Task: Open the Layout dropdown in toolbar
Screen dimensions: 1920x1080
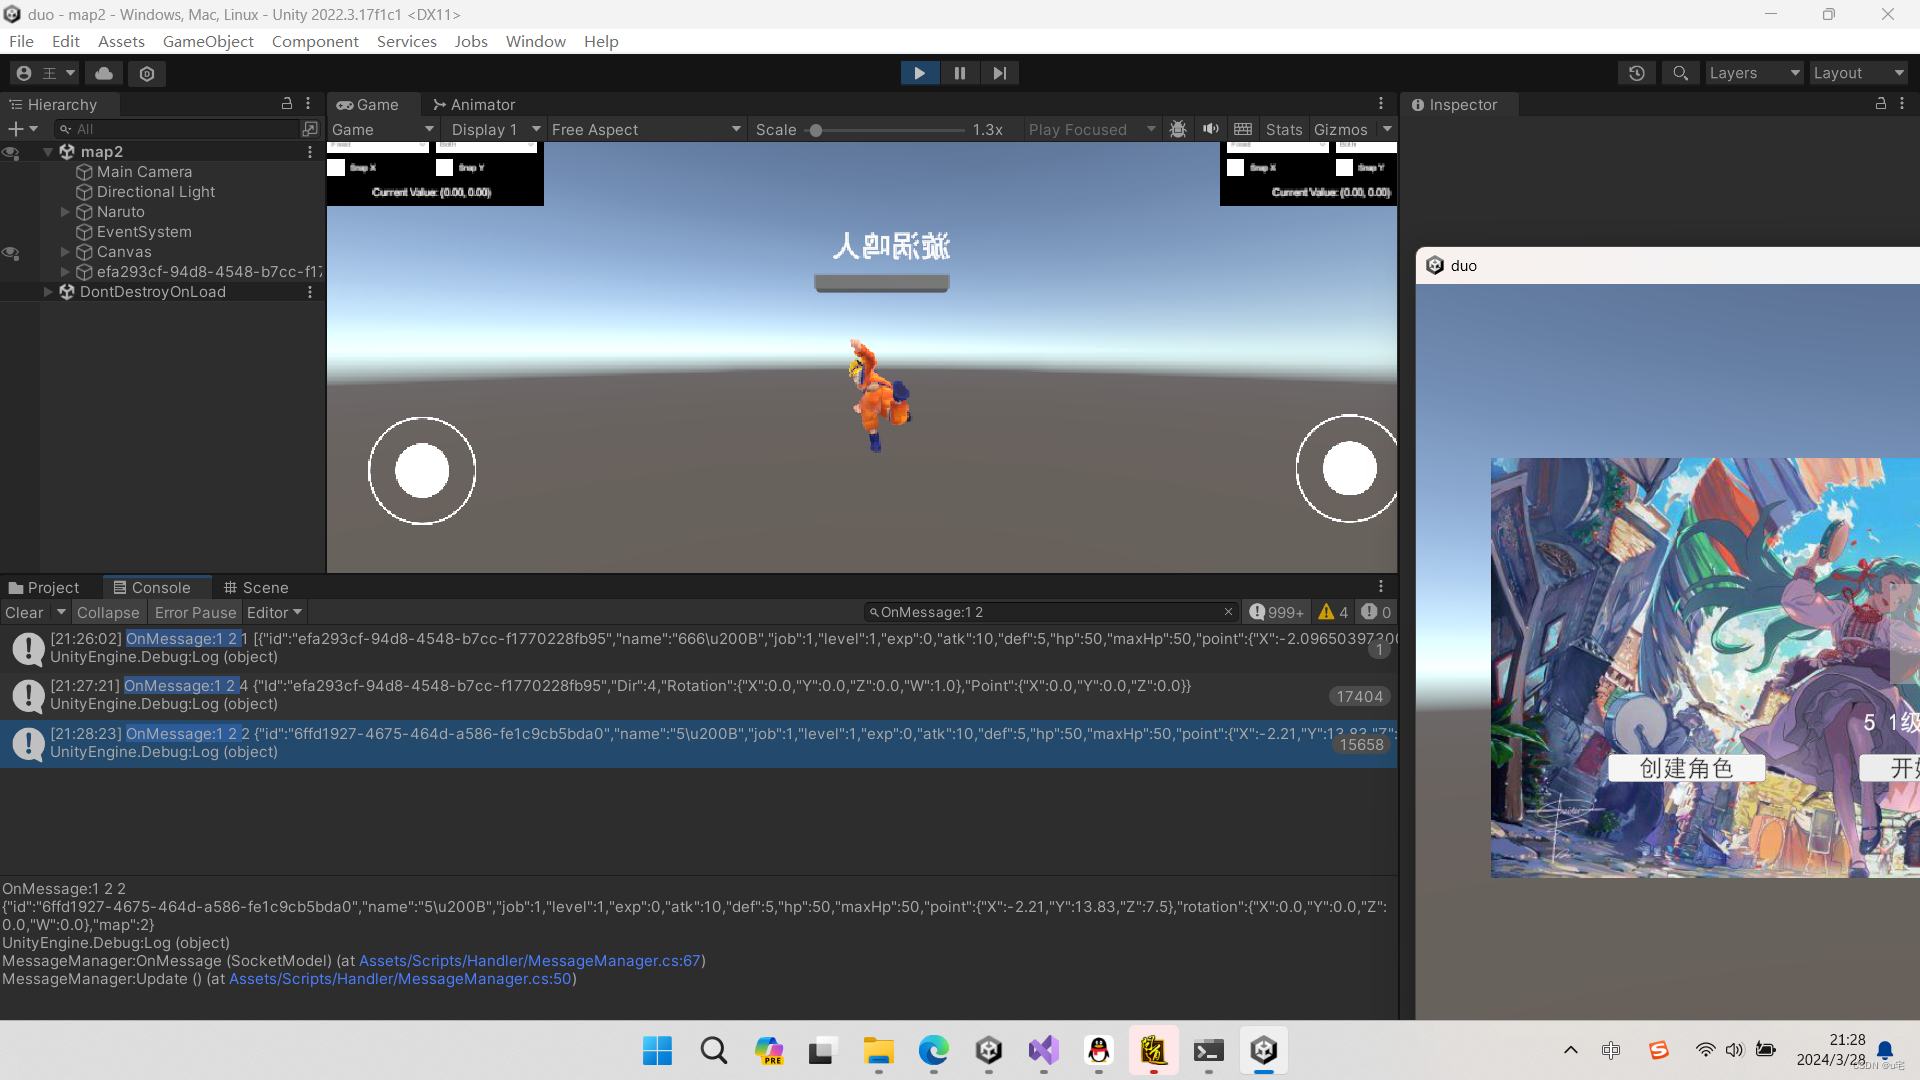Action: coord(1858,73)
